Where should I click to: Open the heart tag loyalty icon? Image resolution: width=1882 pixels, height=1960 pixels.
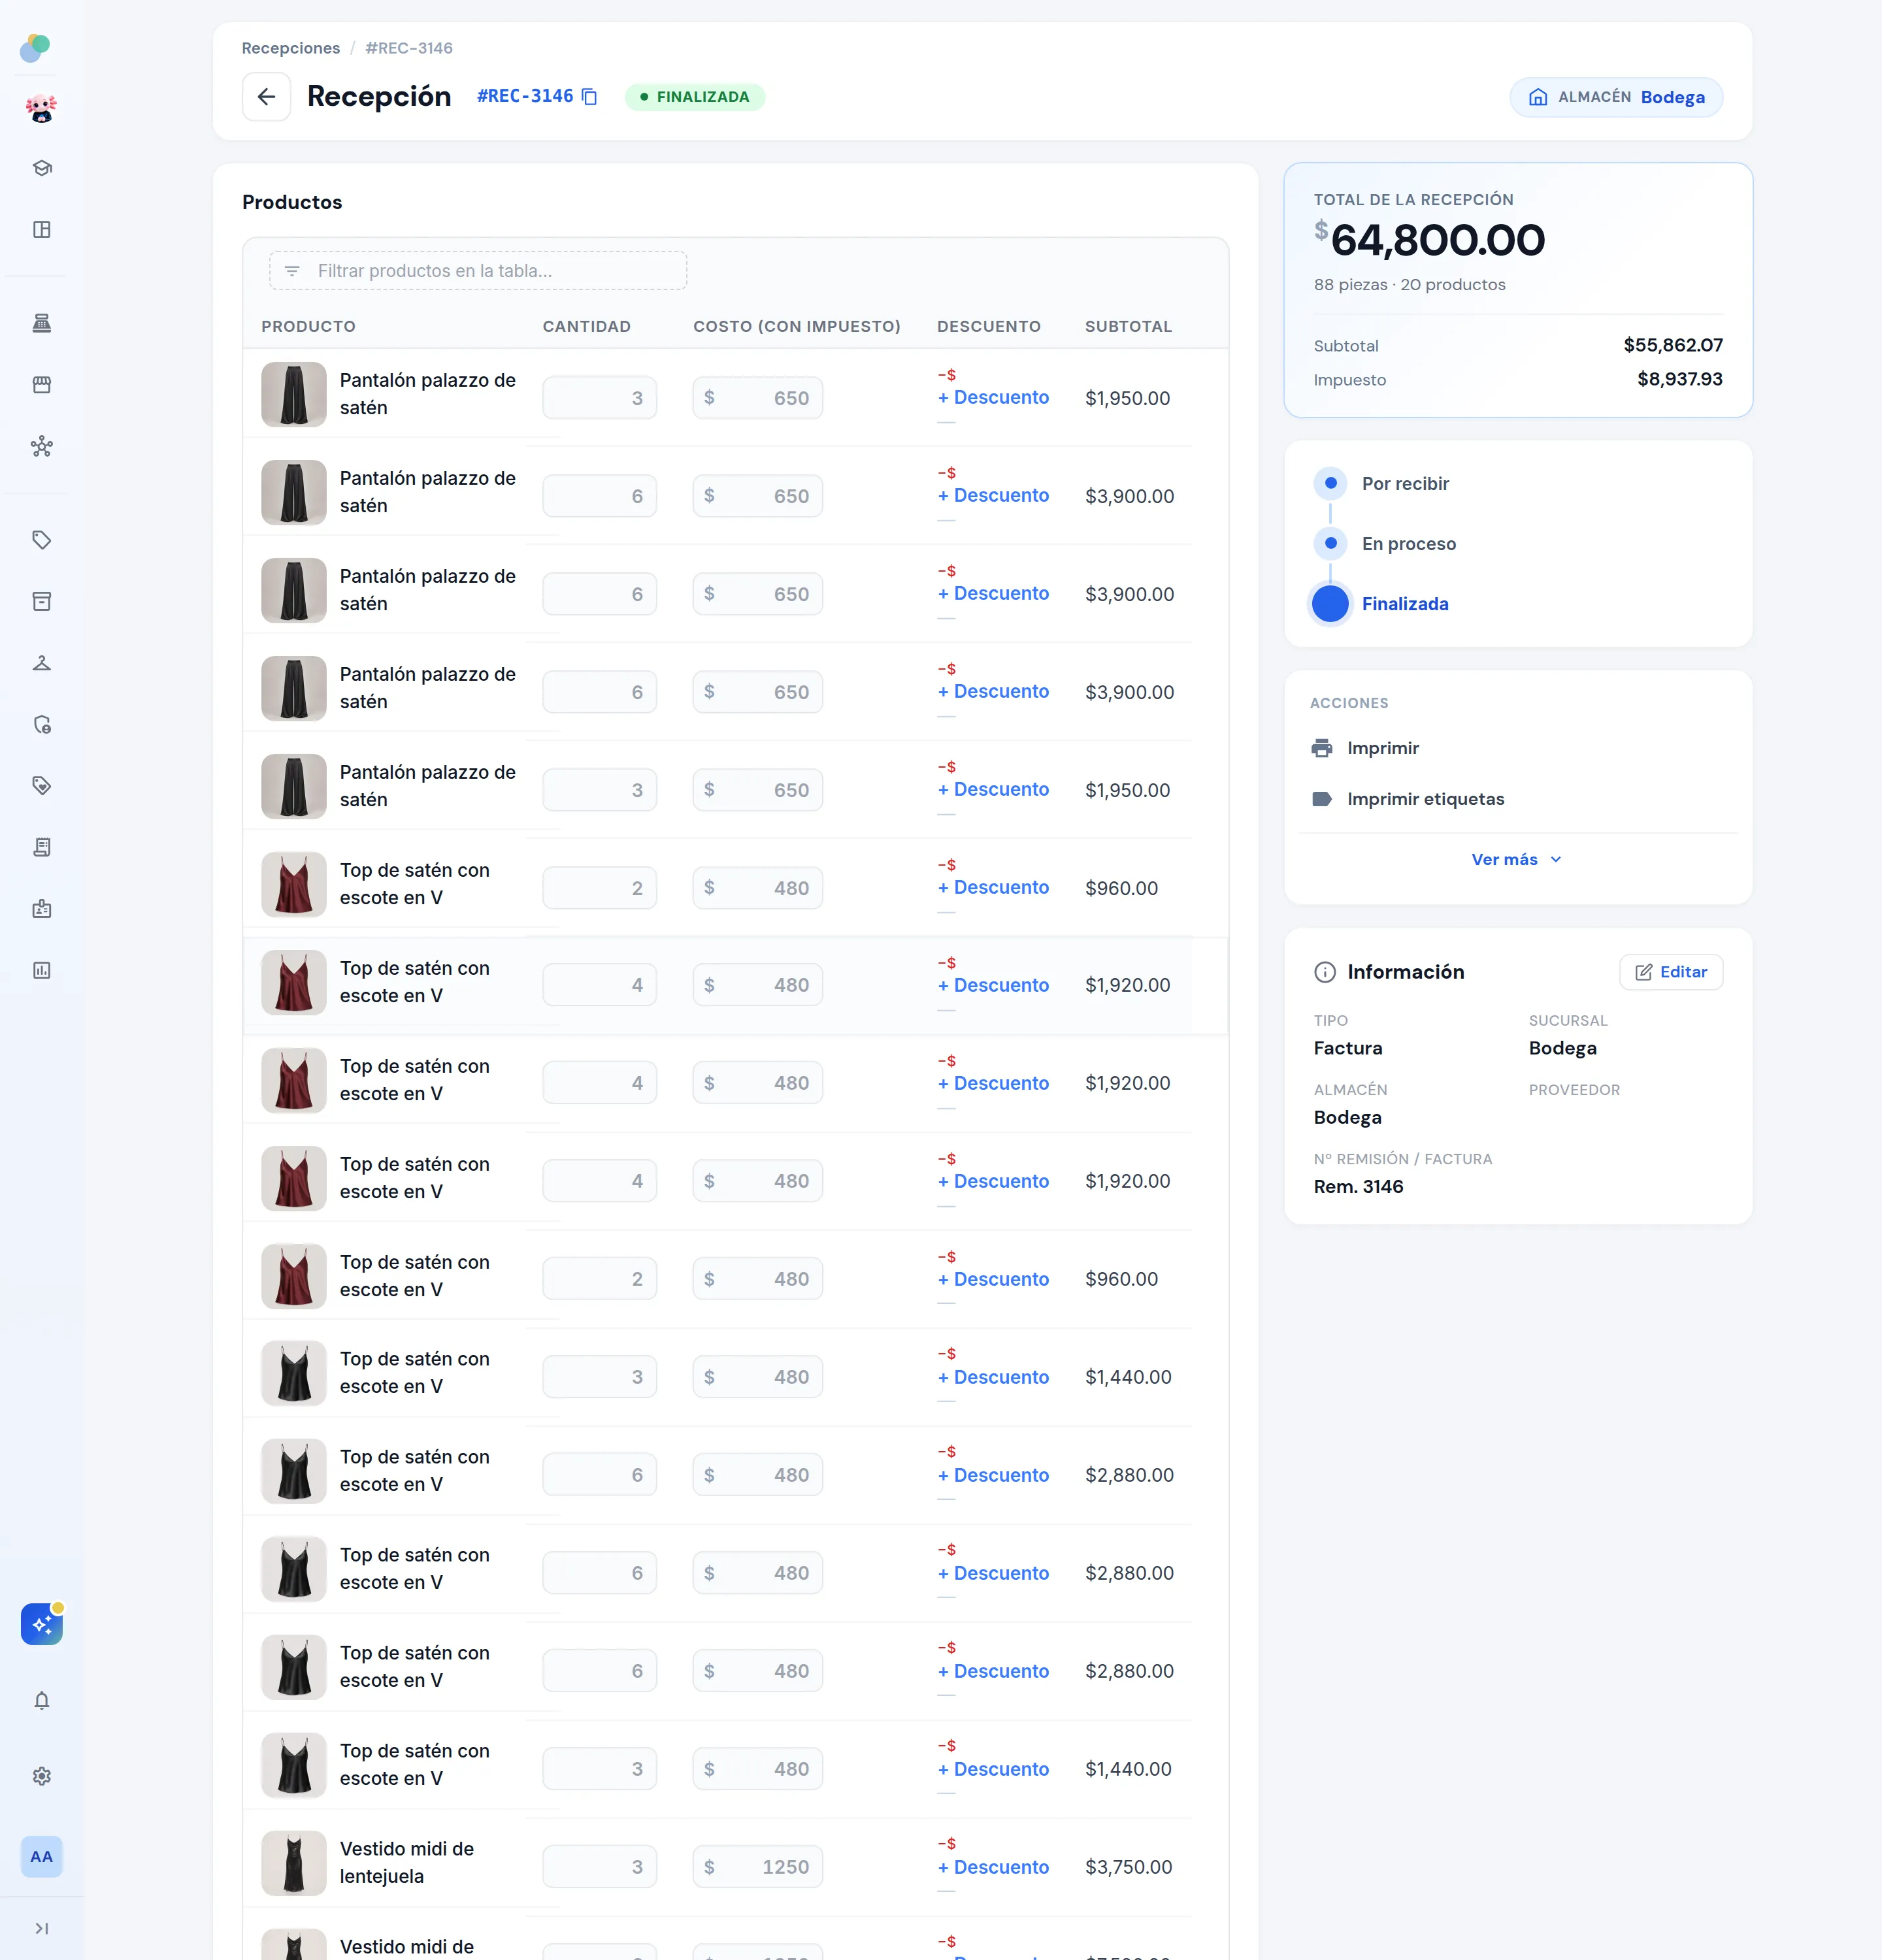pos(42,786)
